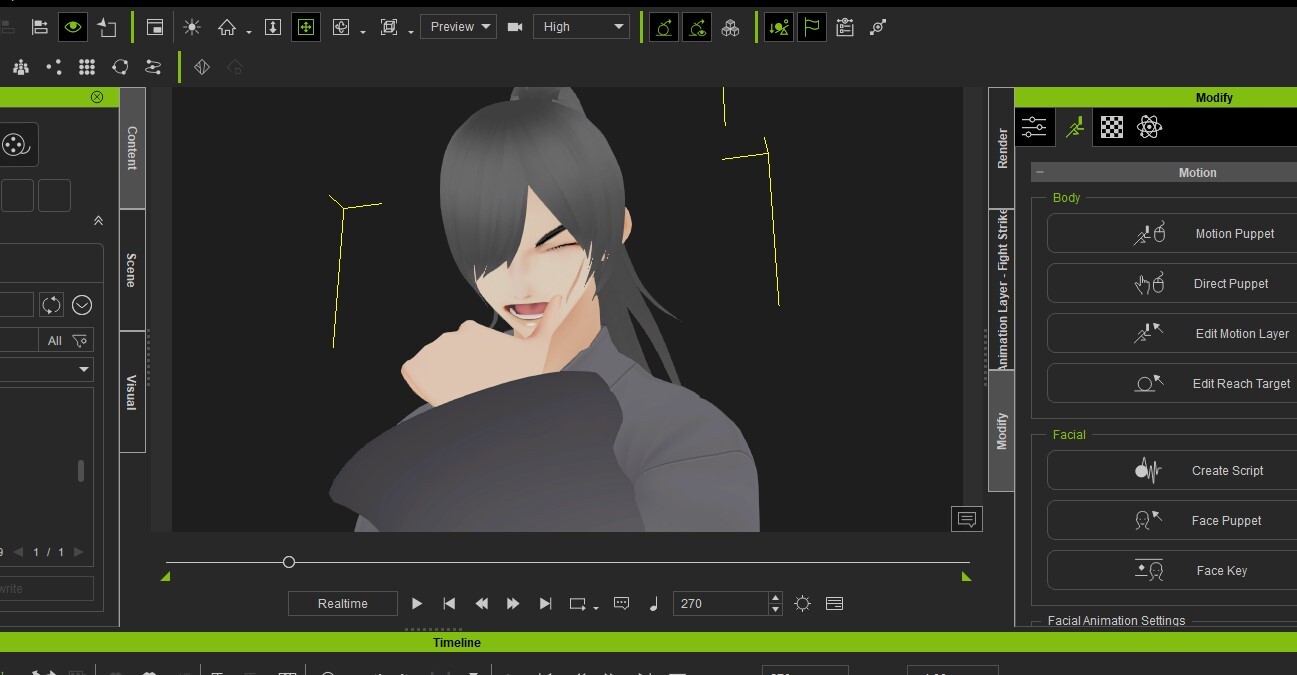Viewport: 1297px width, 675px height.
Task: Click the light (sun) icon in top toolbar
Action: coord(192,27)
